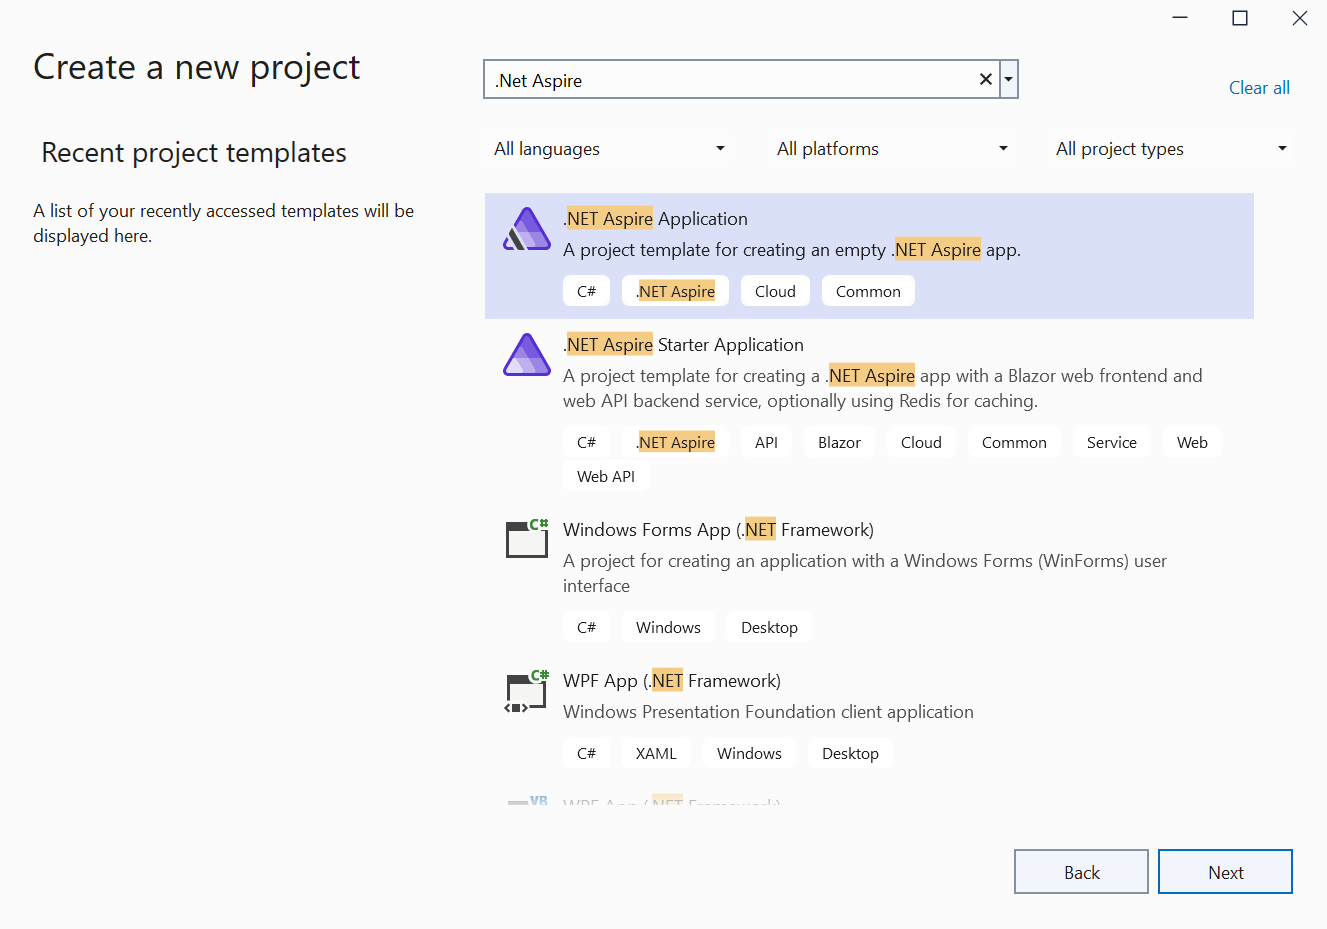Maximize the Create a new project window
1327x929 pixels.
click(1240, 18)
